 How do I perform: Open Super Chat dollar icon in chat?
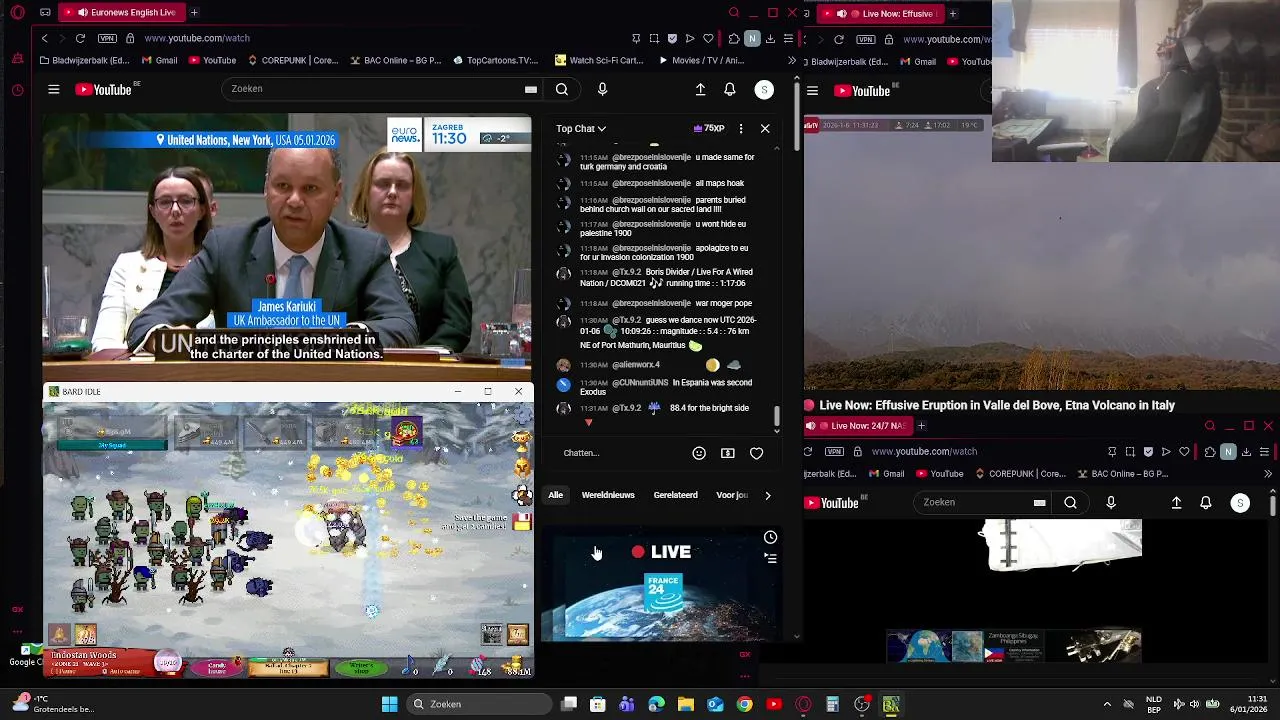click(x=728, y=453)
